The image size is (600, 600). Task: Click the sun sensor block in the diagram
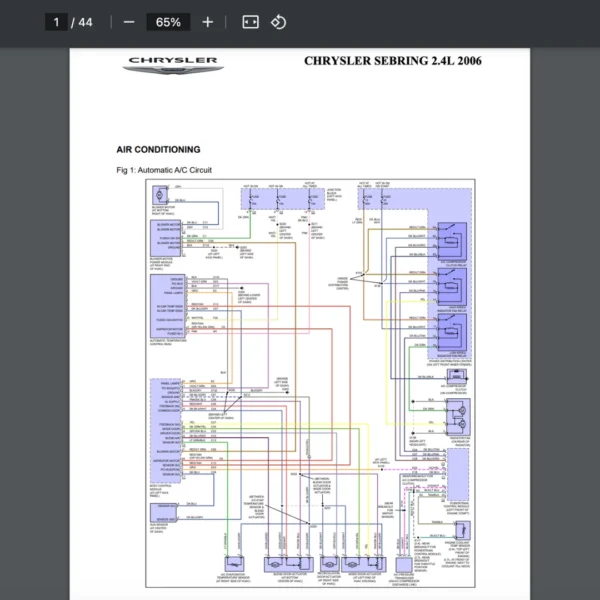[163, 520]
